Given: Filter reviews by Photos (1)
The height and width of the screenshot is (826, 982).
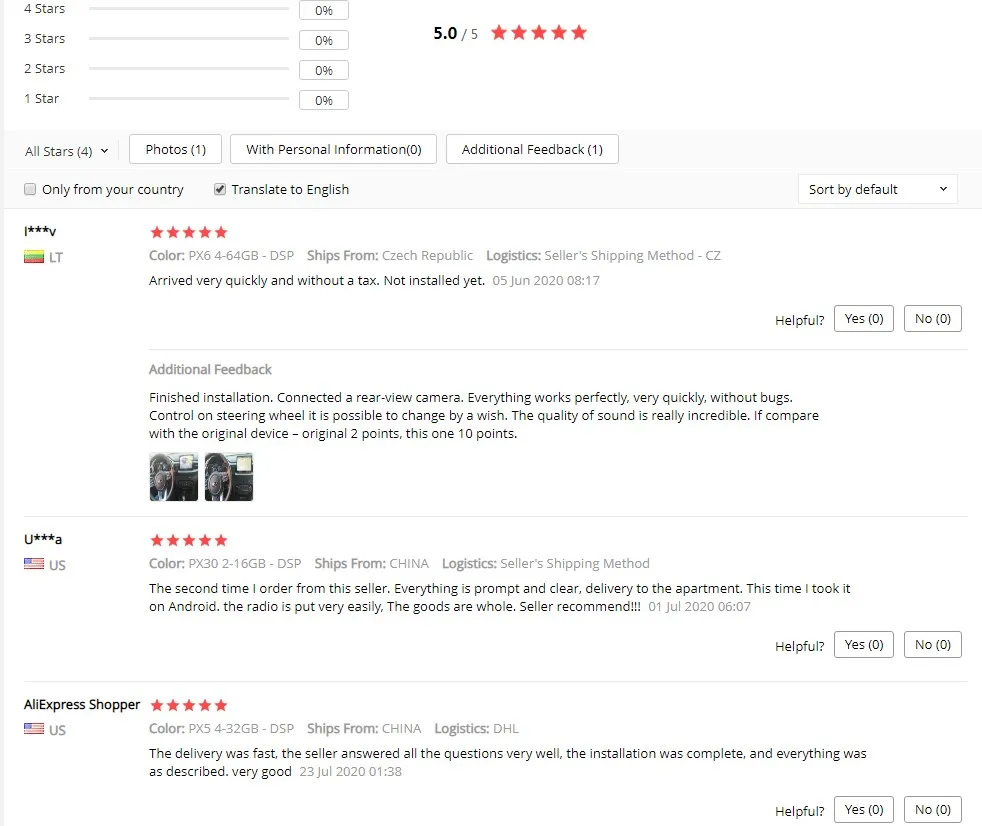Looking at the screenshot, I should 175,149.
